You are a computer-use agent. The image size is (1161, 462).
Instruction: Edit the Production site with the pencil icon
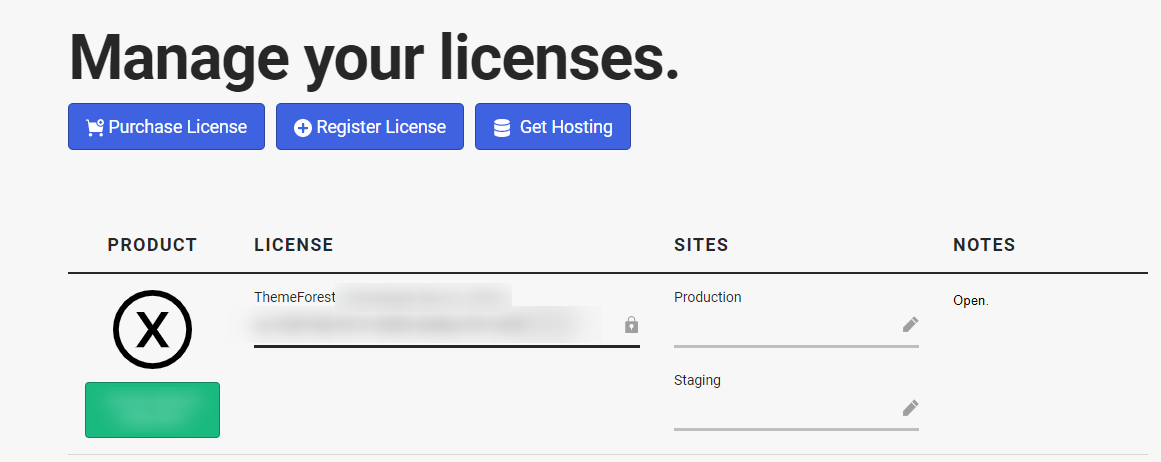coord(910,324)
